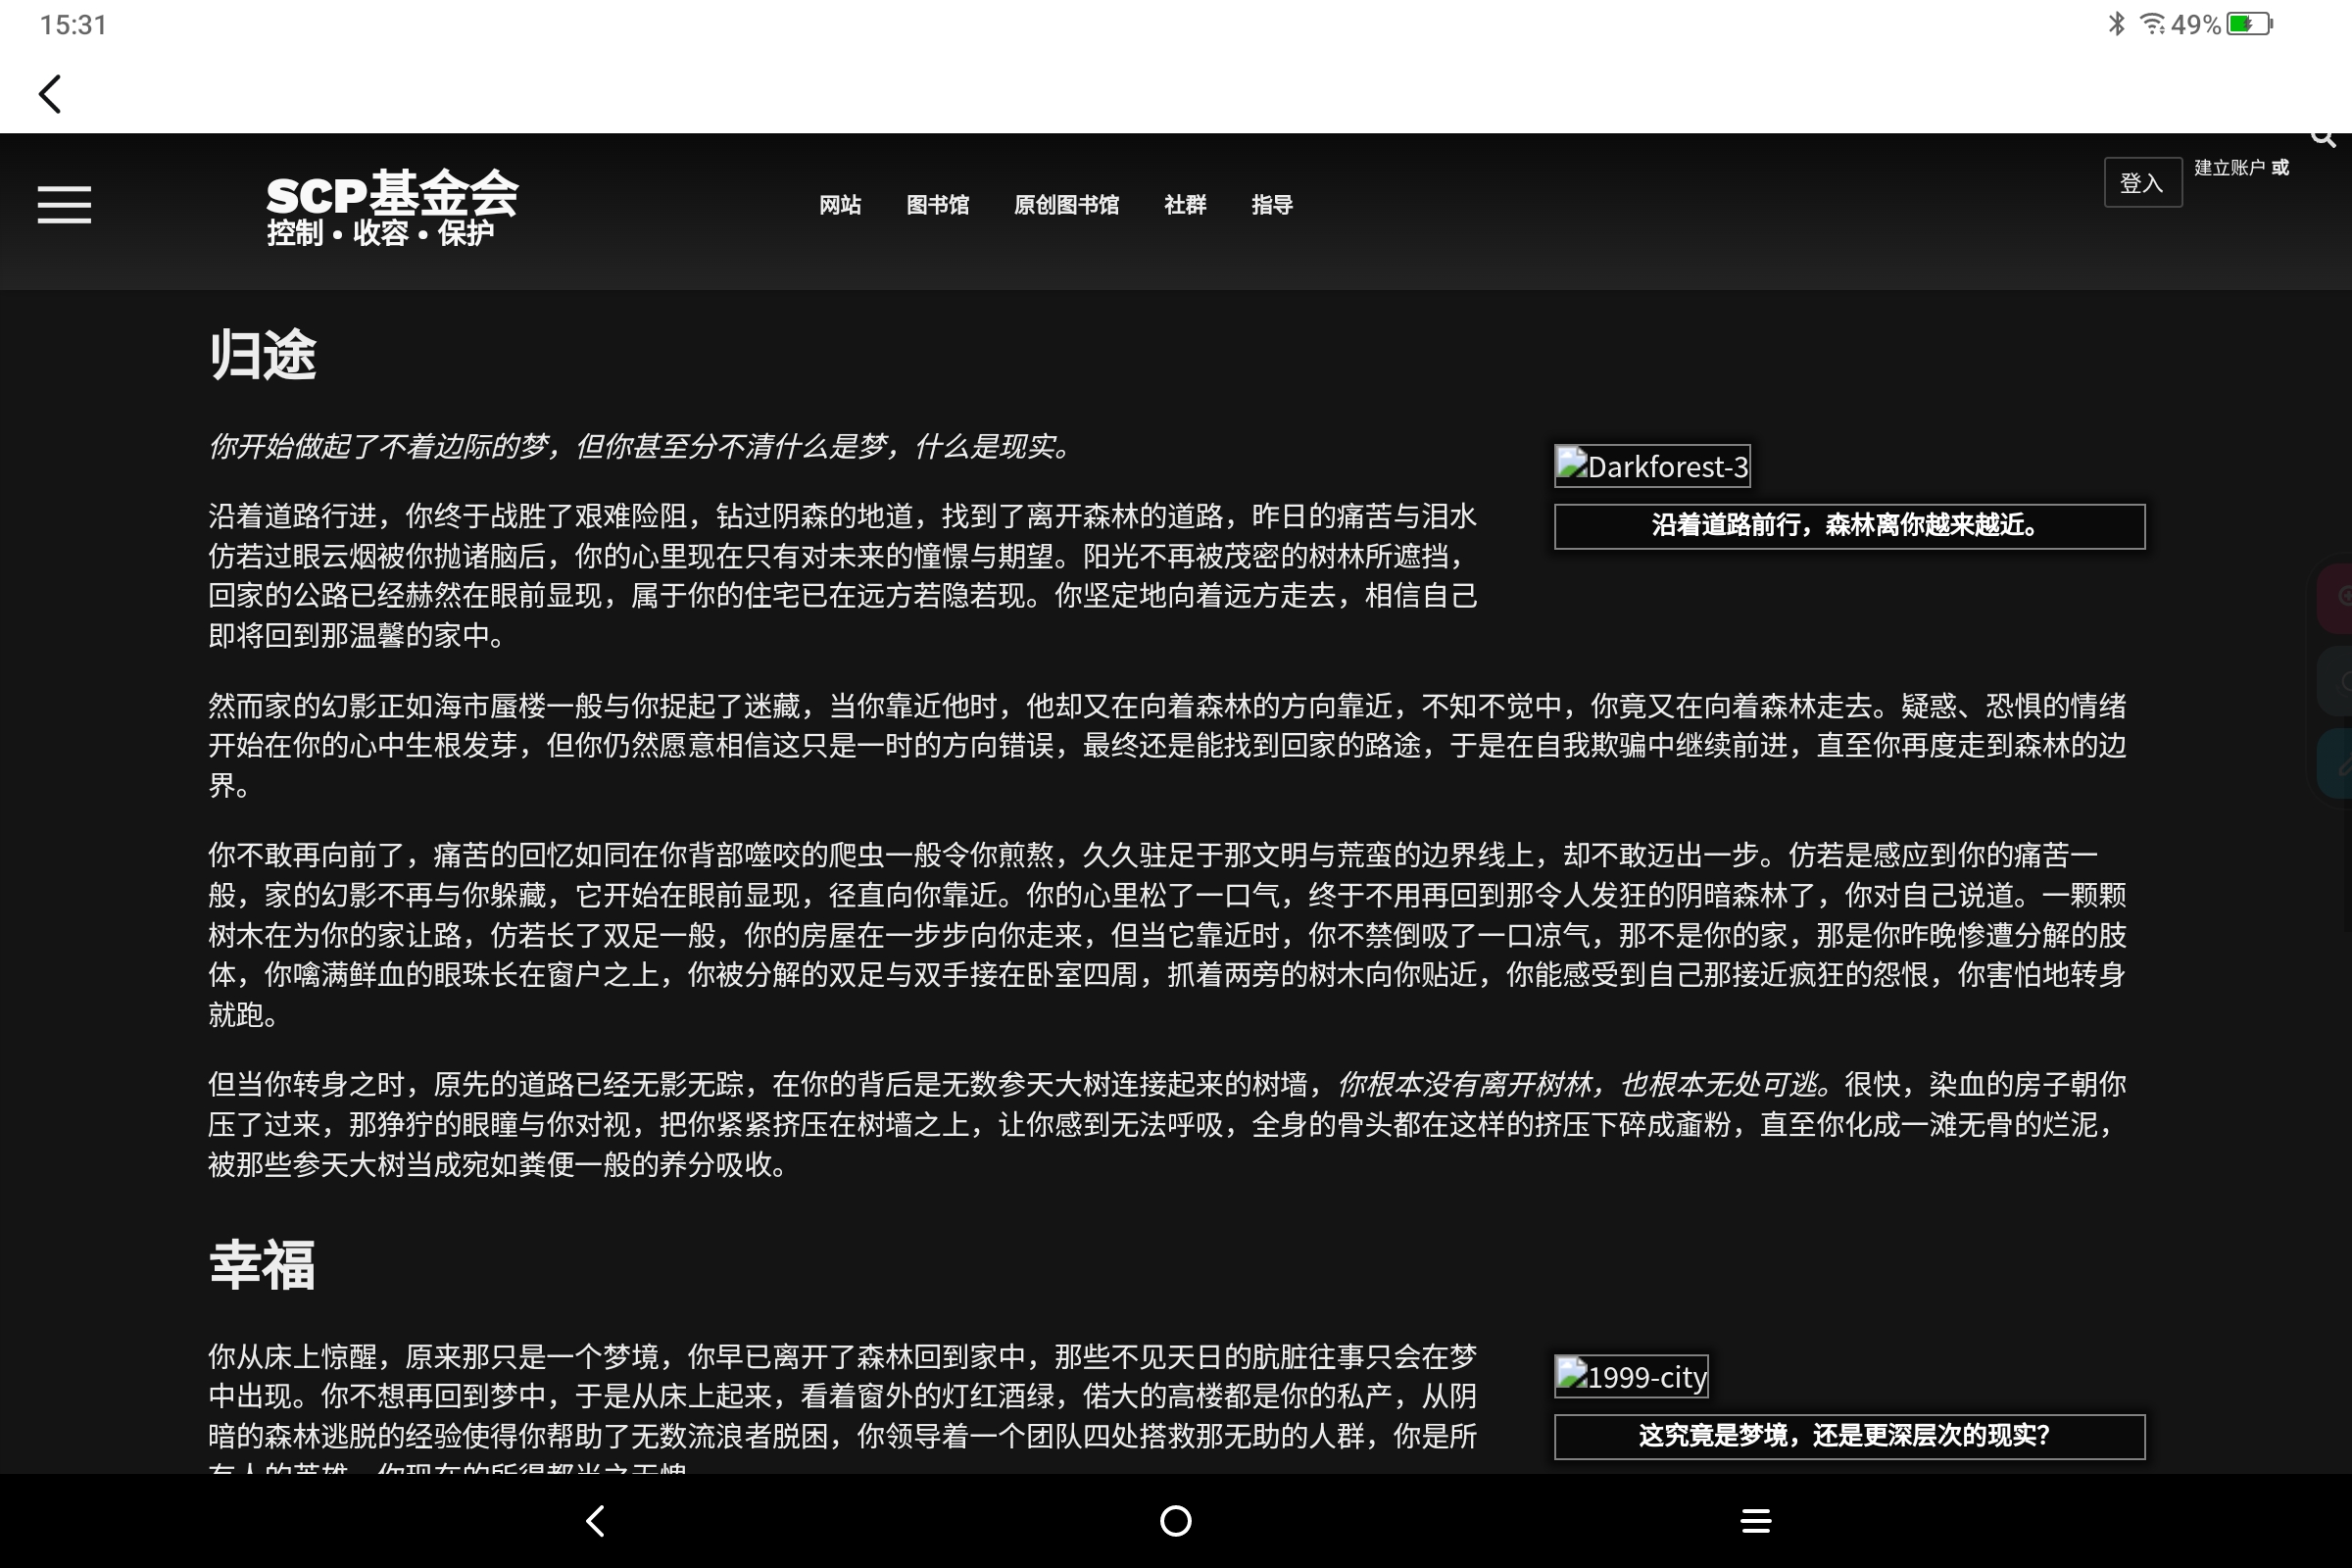2352x1568 pixels.
Task: Click paragraph starting 你从床上惊醒
Action: tap(843, 1406)
